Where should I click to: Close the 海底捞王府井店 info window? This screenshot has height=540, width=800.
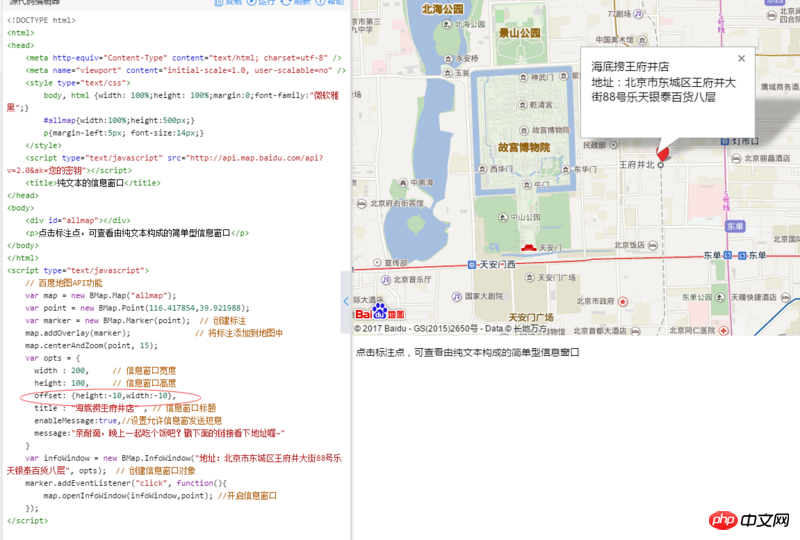(x=741, y=58)
